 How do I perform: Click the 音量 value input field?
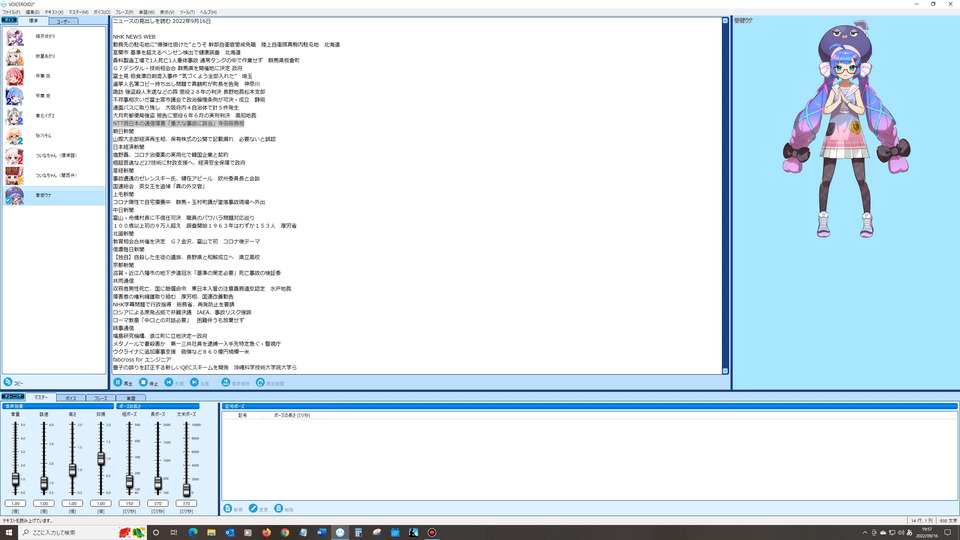tap(15, 503)
